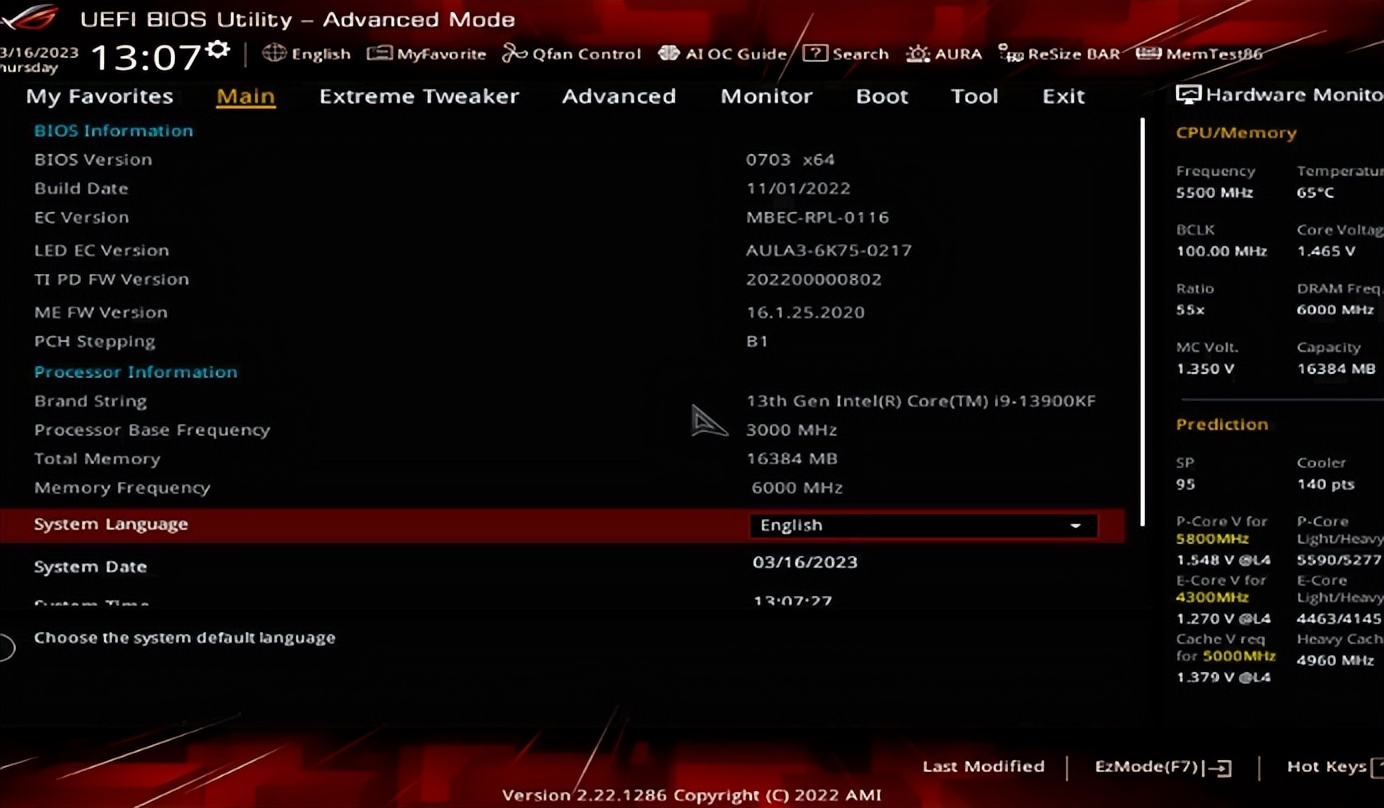This screenshot has width=1384, height=808.
Task: Click the Search question-mark icon
Action: [815, 53]
